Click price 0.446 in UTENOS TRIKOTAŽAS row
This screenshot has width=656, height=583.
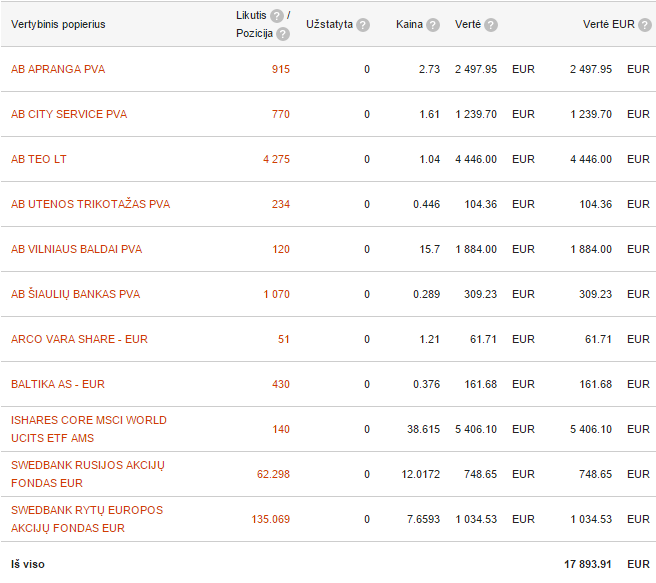click(x=426, y=204)
